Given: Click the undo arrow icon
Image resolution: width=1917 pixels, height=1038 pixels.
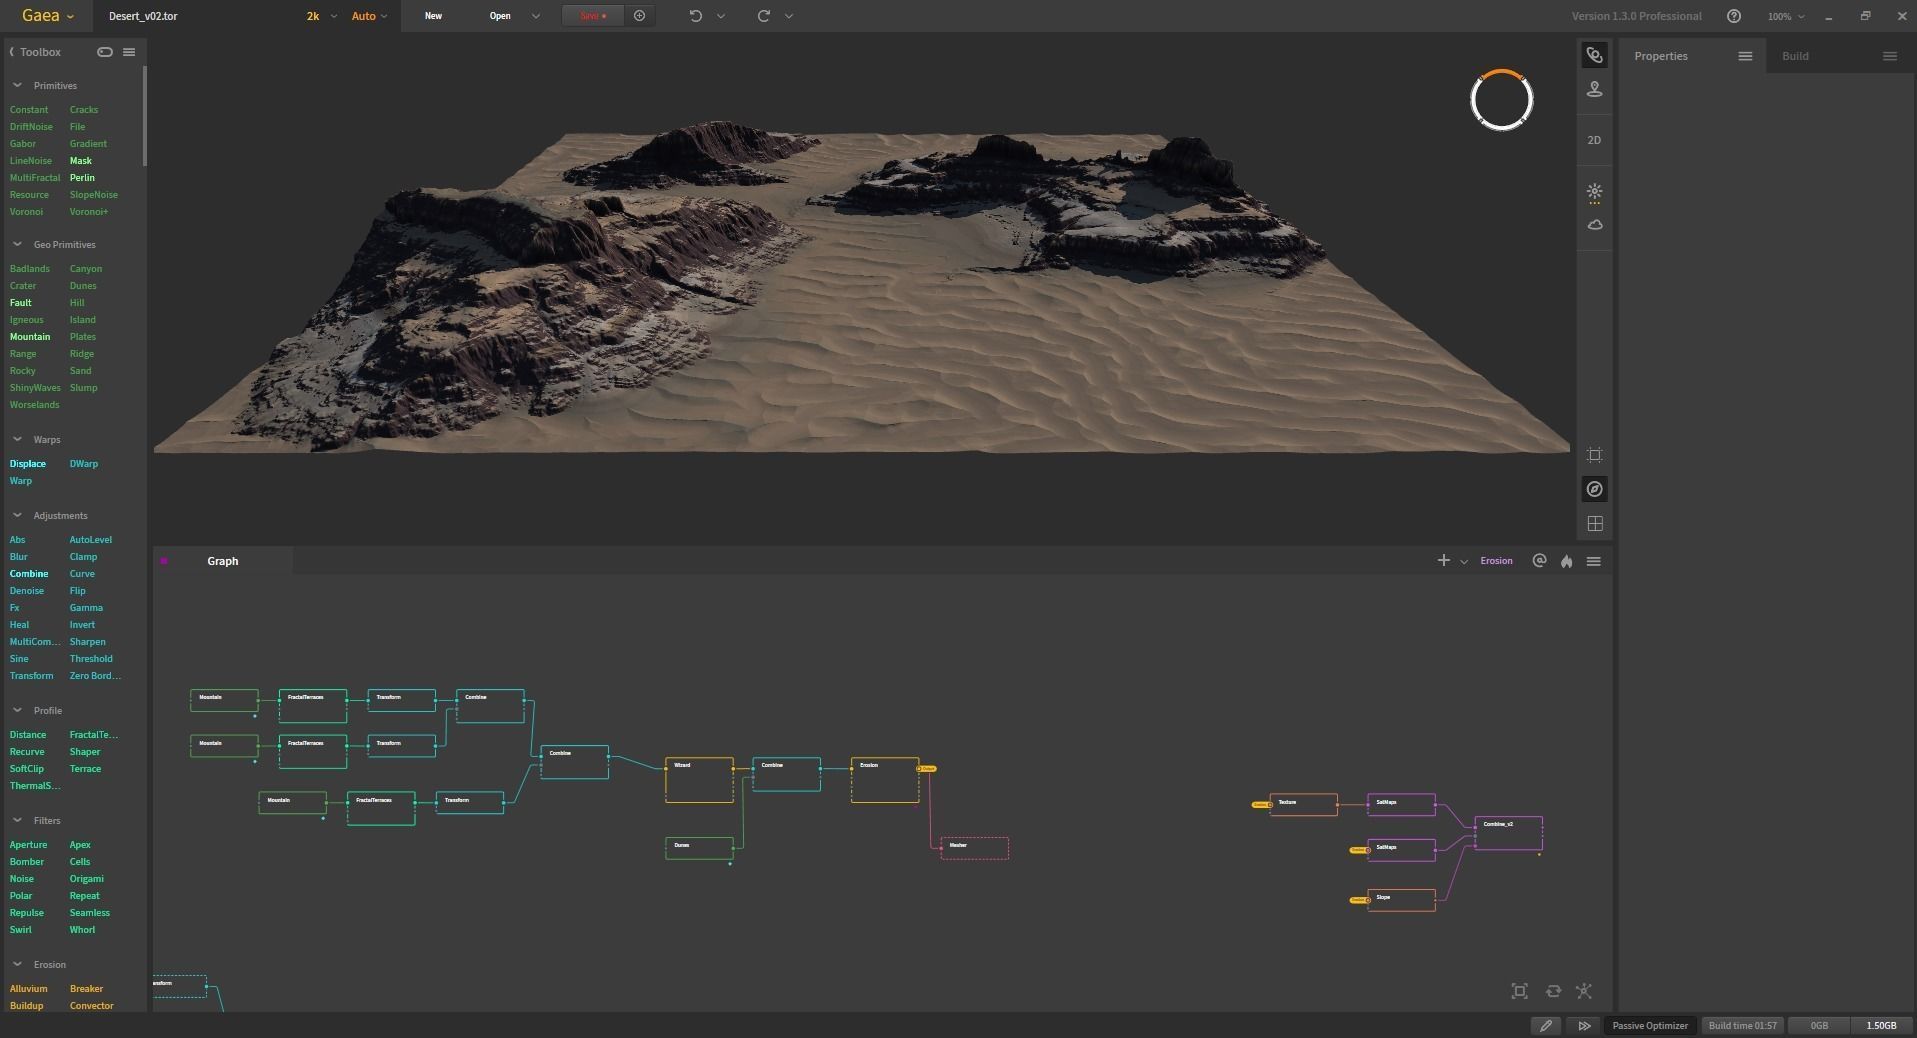Looking at the screenshot, I should (696, 16).
